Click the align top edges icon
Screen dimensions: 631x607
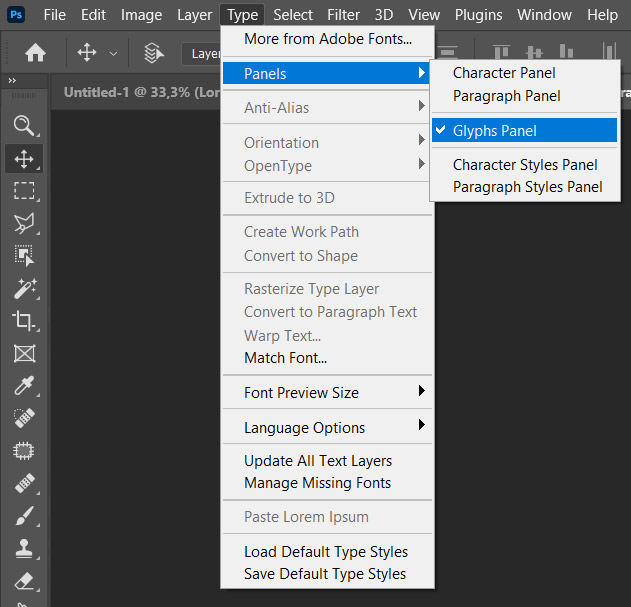point(501,52)
